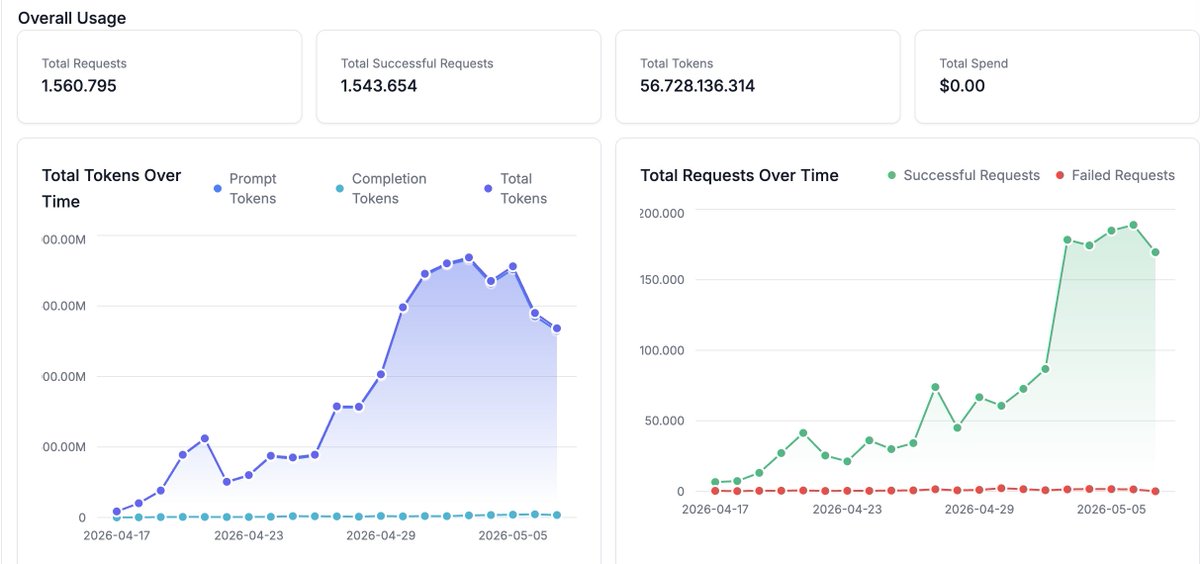Click the green dot next to Successful Requests
This screenshot has width=1200, height=564.
click(x=892, y=176)
